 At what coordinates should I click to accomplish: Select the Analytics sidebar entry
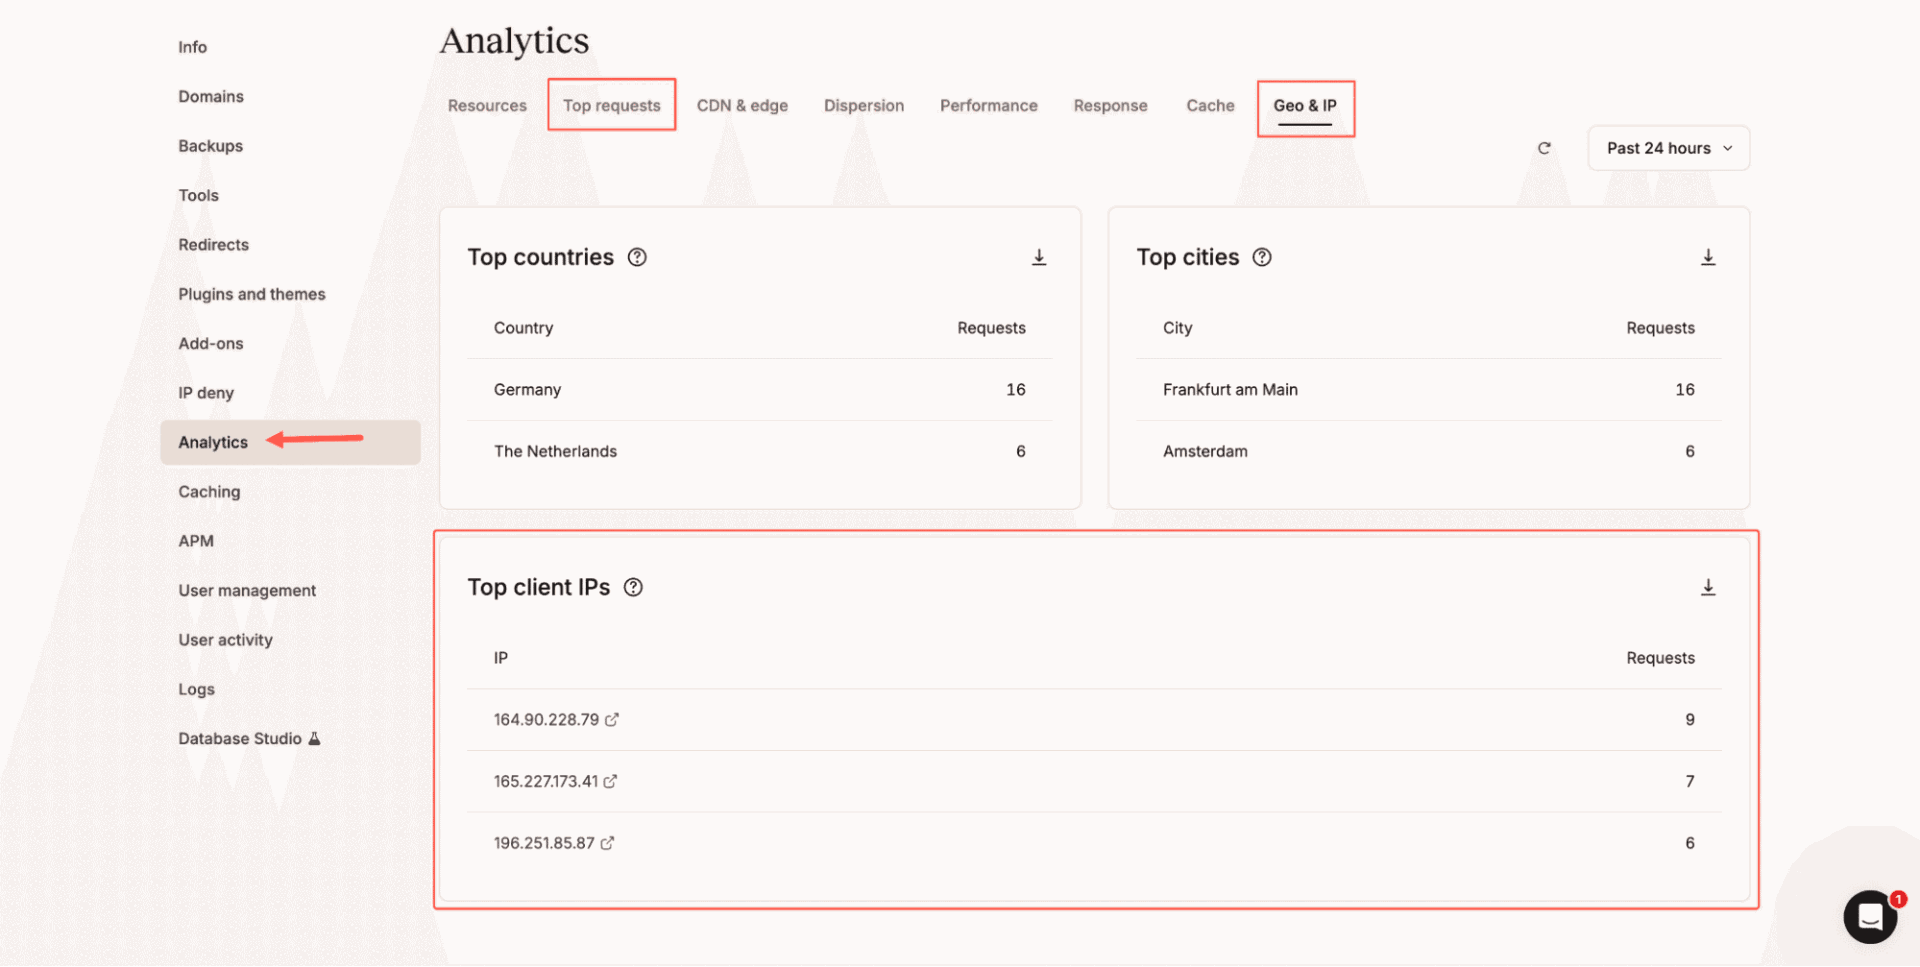[212, 442]
